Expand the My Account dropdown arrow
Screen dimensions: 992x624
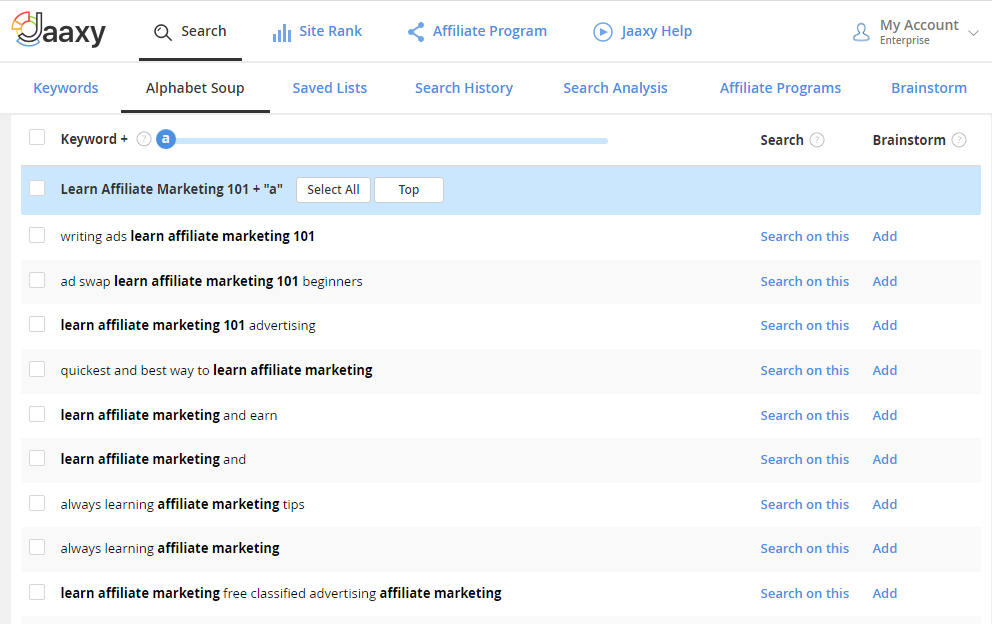(974, 33)
